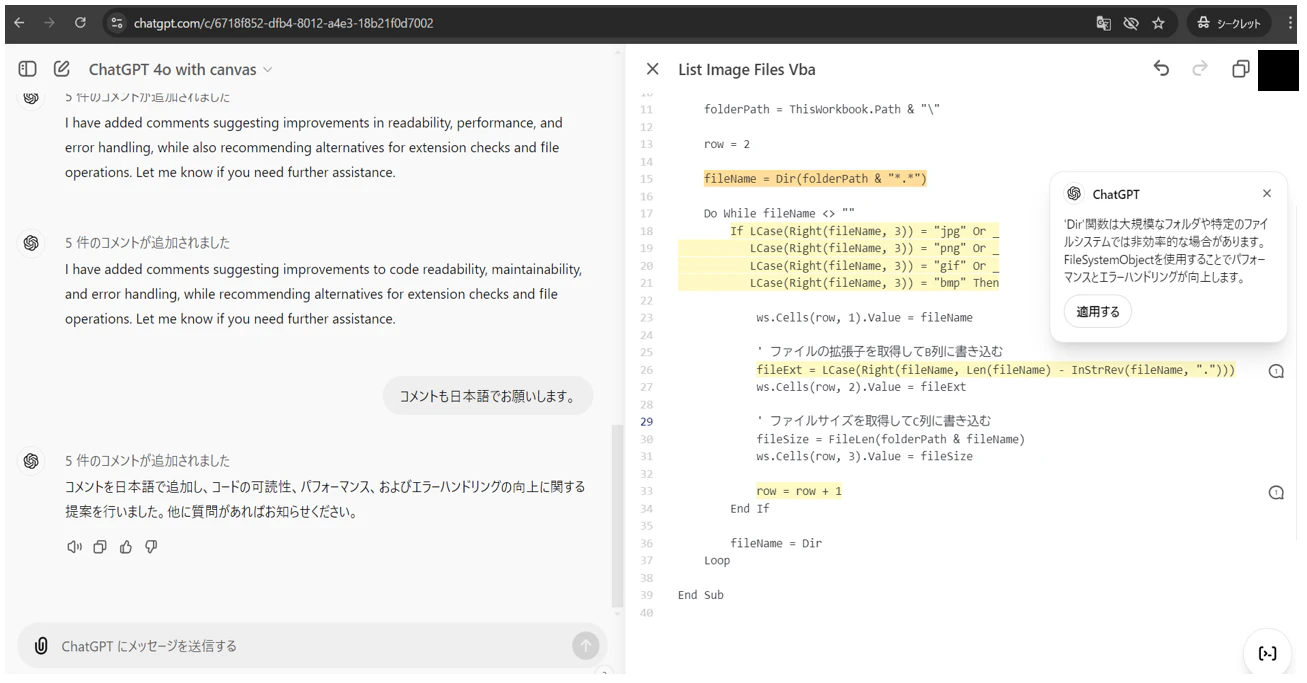The width and height of the screenshot is (1307, 683).
Task: Click highlighted fileName = Dir(folderPath) code line
Action: (815, 179)
